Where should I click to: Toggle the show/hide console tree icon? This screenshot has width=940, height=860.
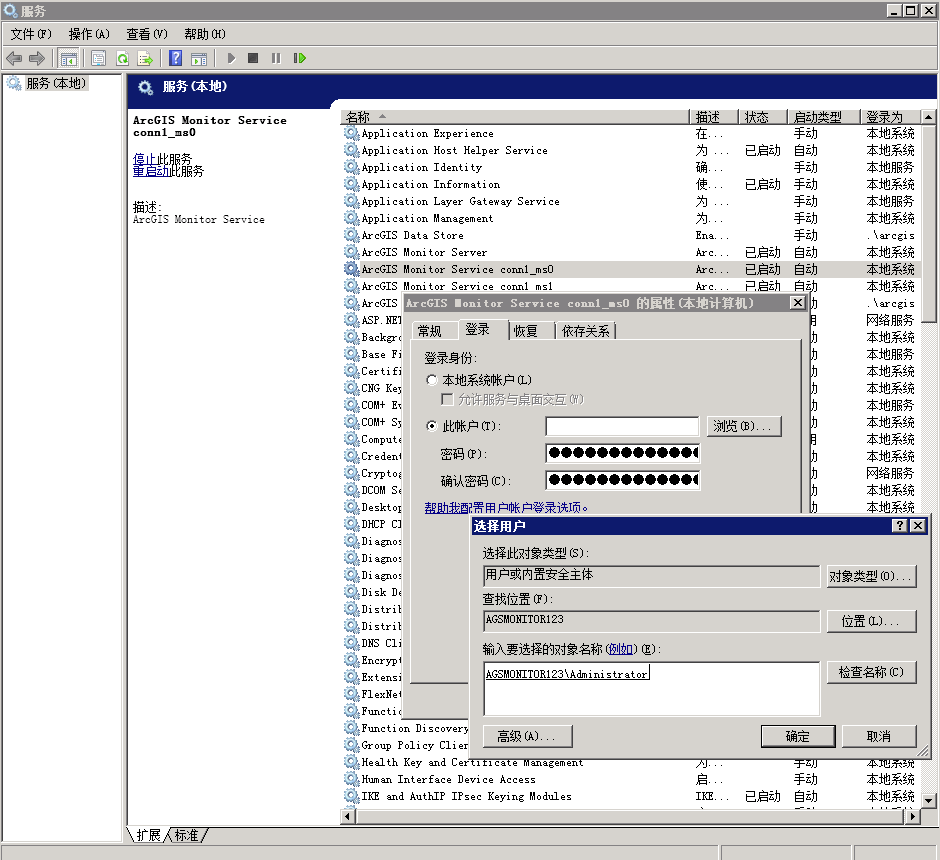click(x=69, y=58)
